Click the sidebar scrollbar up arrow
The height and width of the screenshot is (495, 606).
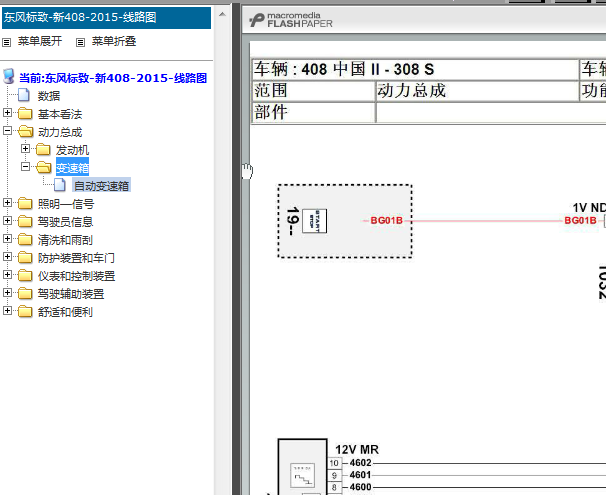(x=222, y=14)
